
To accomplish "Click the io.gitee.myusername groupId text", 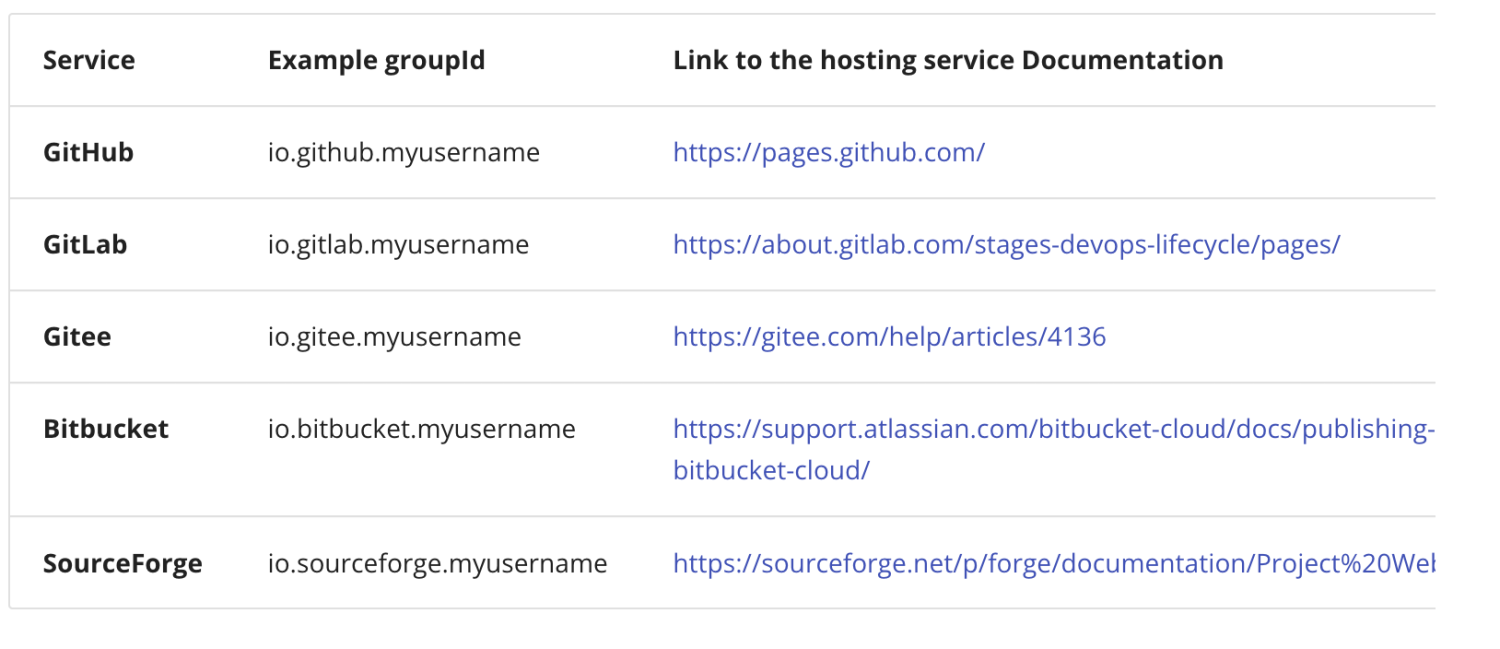I will pyautogui.click(x=394, y=337).
